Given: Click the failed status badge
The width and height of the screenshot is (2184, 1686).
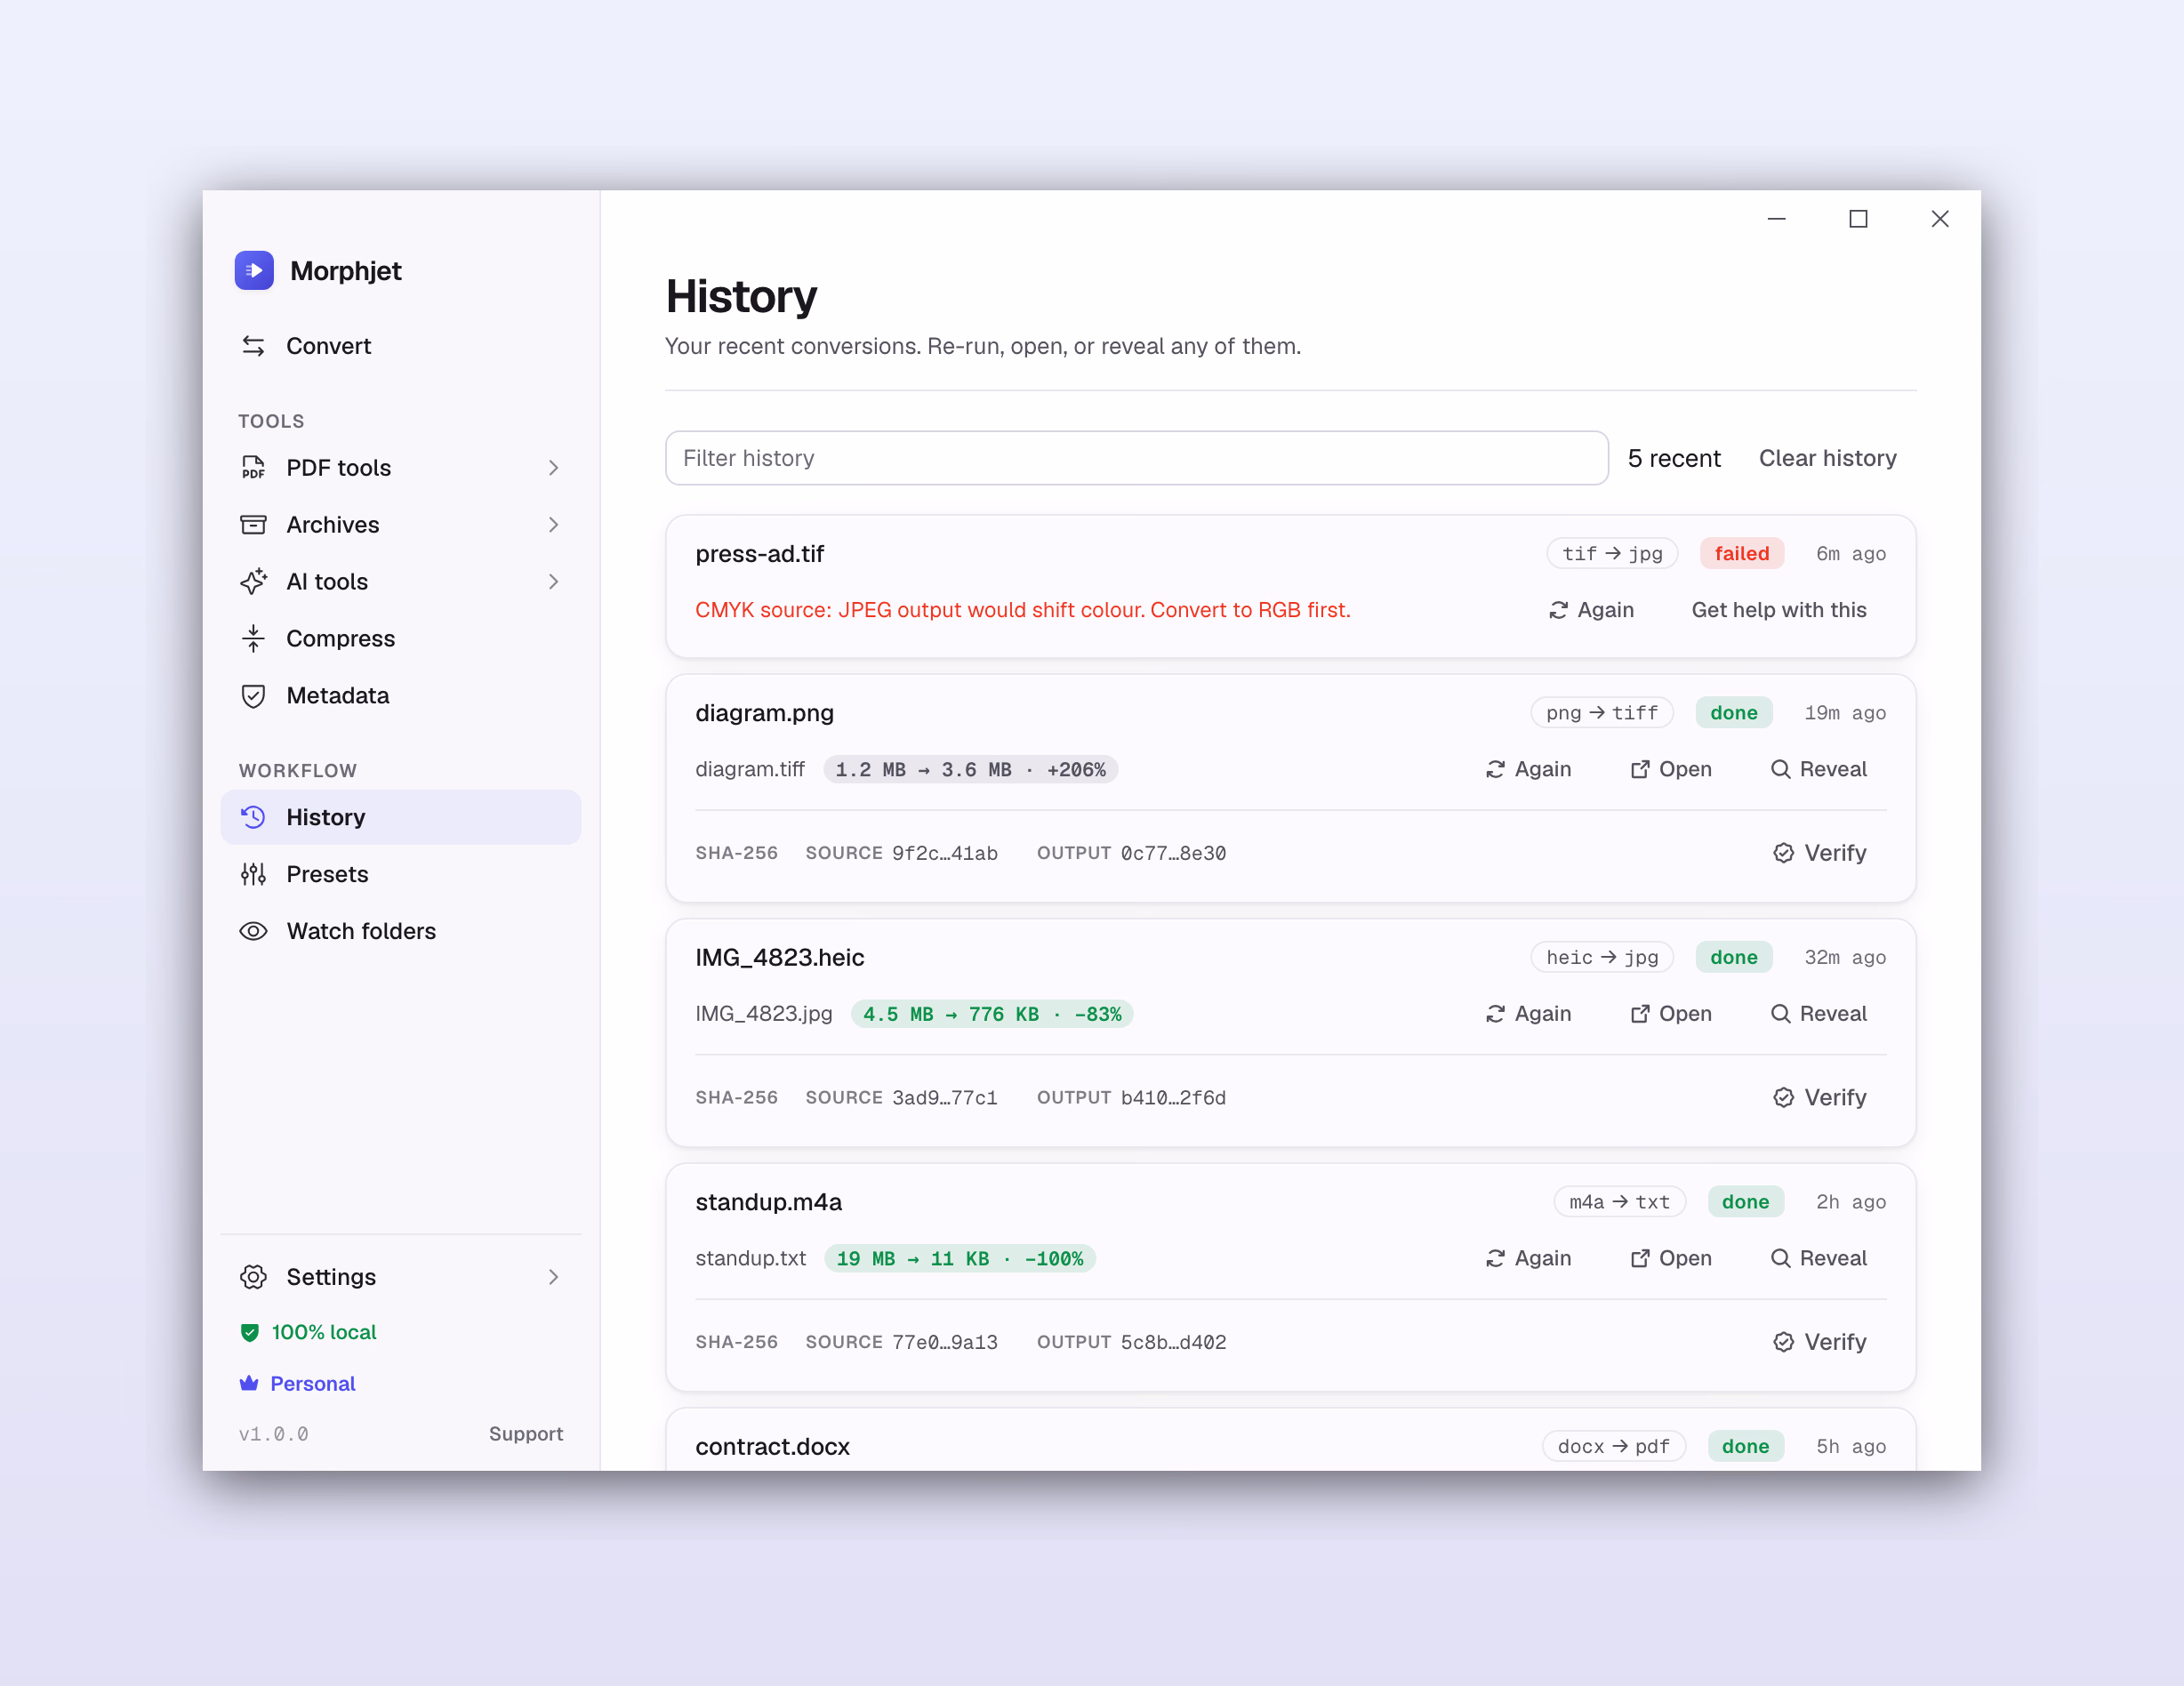Looking at the screenshot, I should point(1742,554).
